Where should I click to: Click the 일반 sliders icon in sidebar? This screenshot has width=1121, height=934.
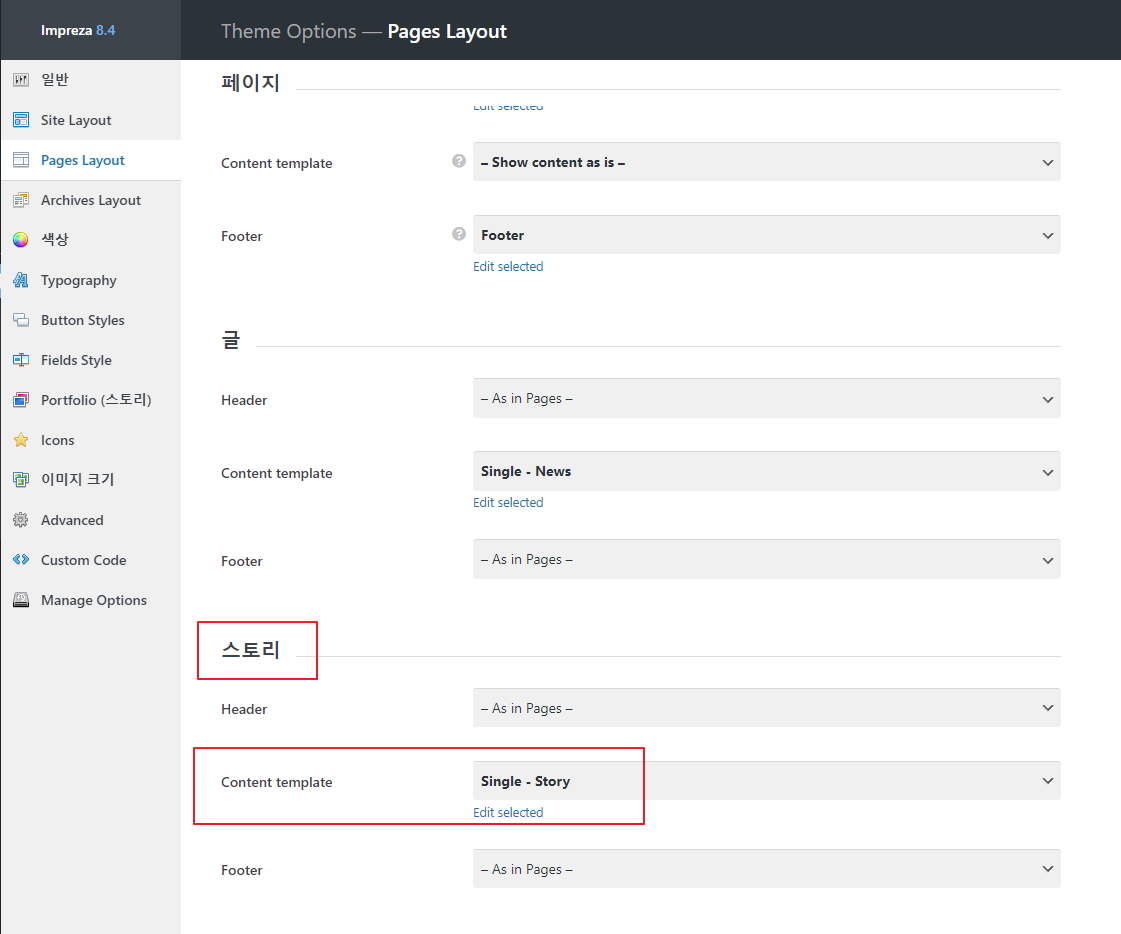(21, 79)
